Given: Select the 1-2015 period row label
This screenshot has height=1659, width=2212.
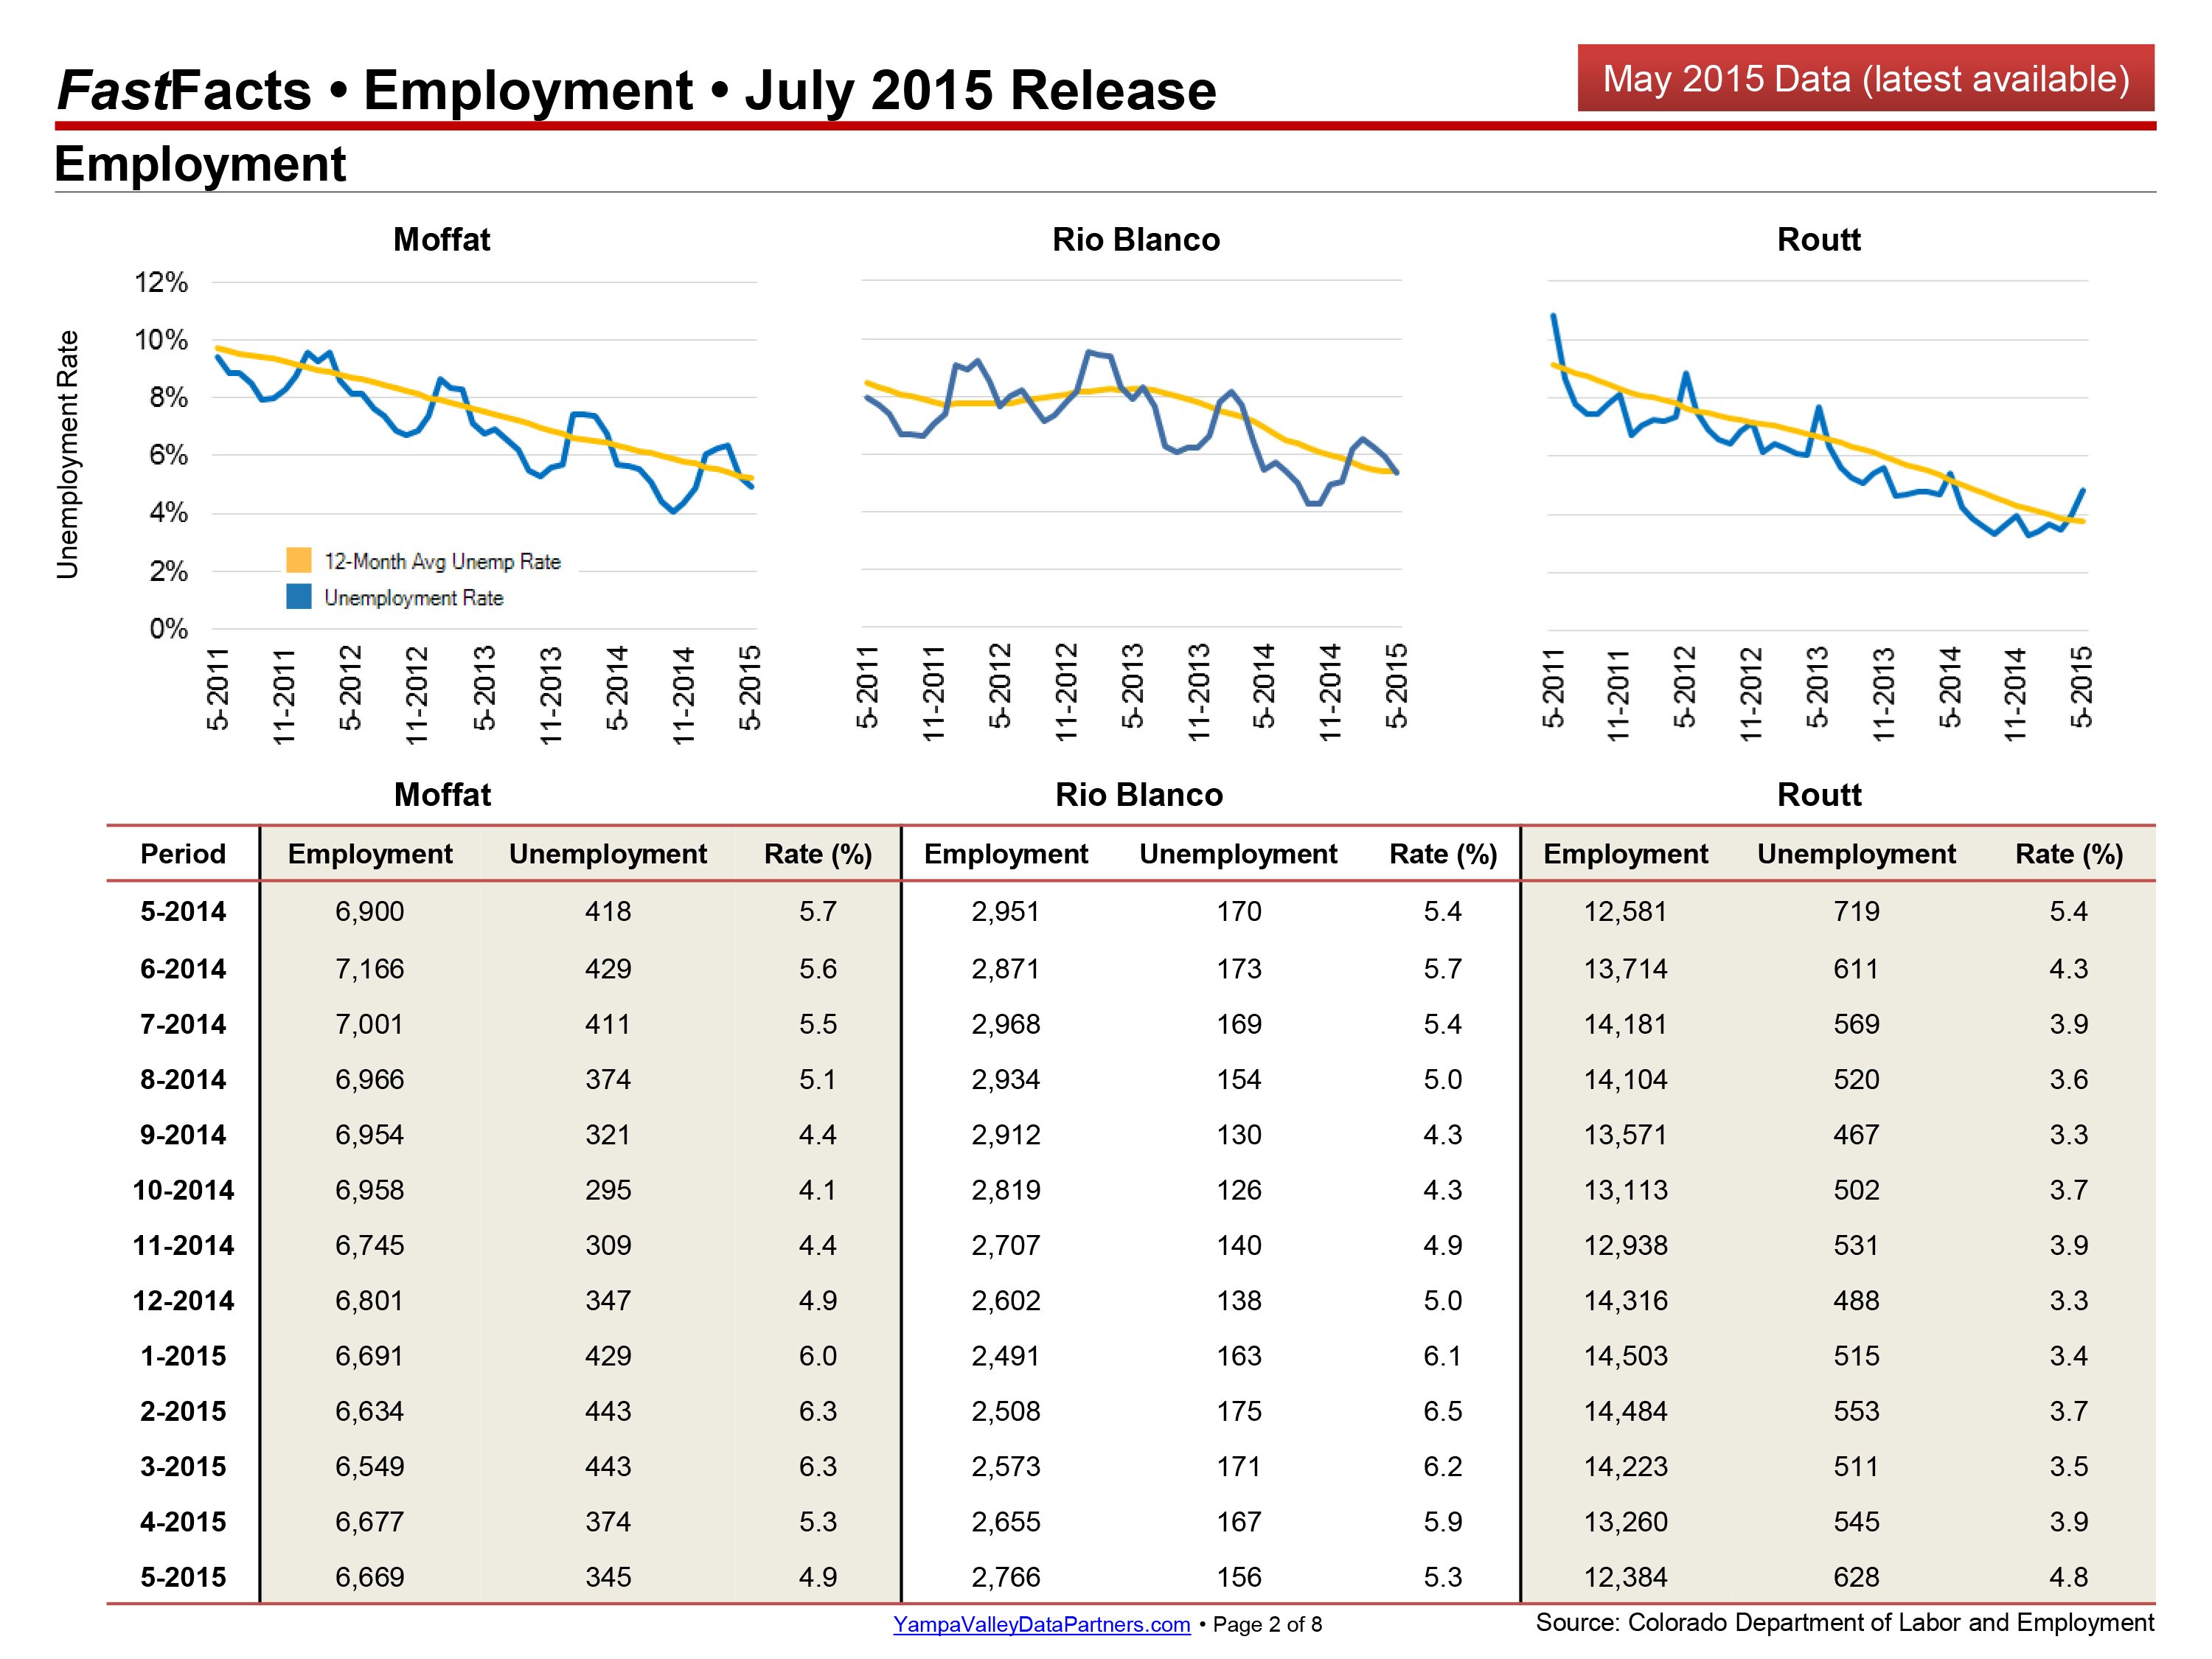Looking at the screenshot, I should (183, 1356).
